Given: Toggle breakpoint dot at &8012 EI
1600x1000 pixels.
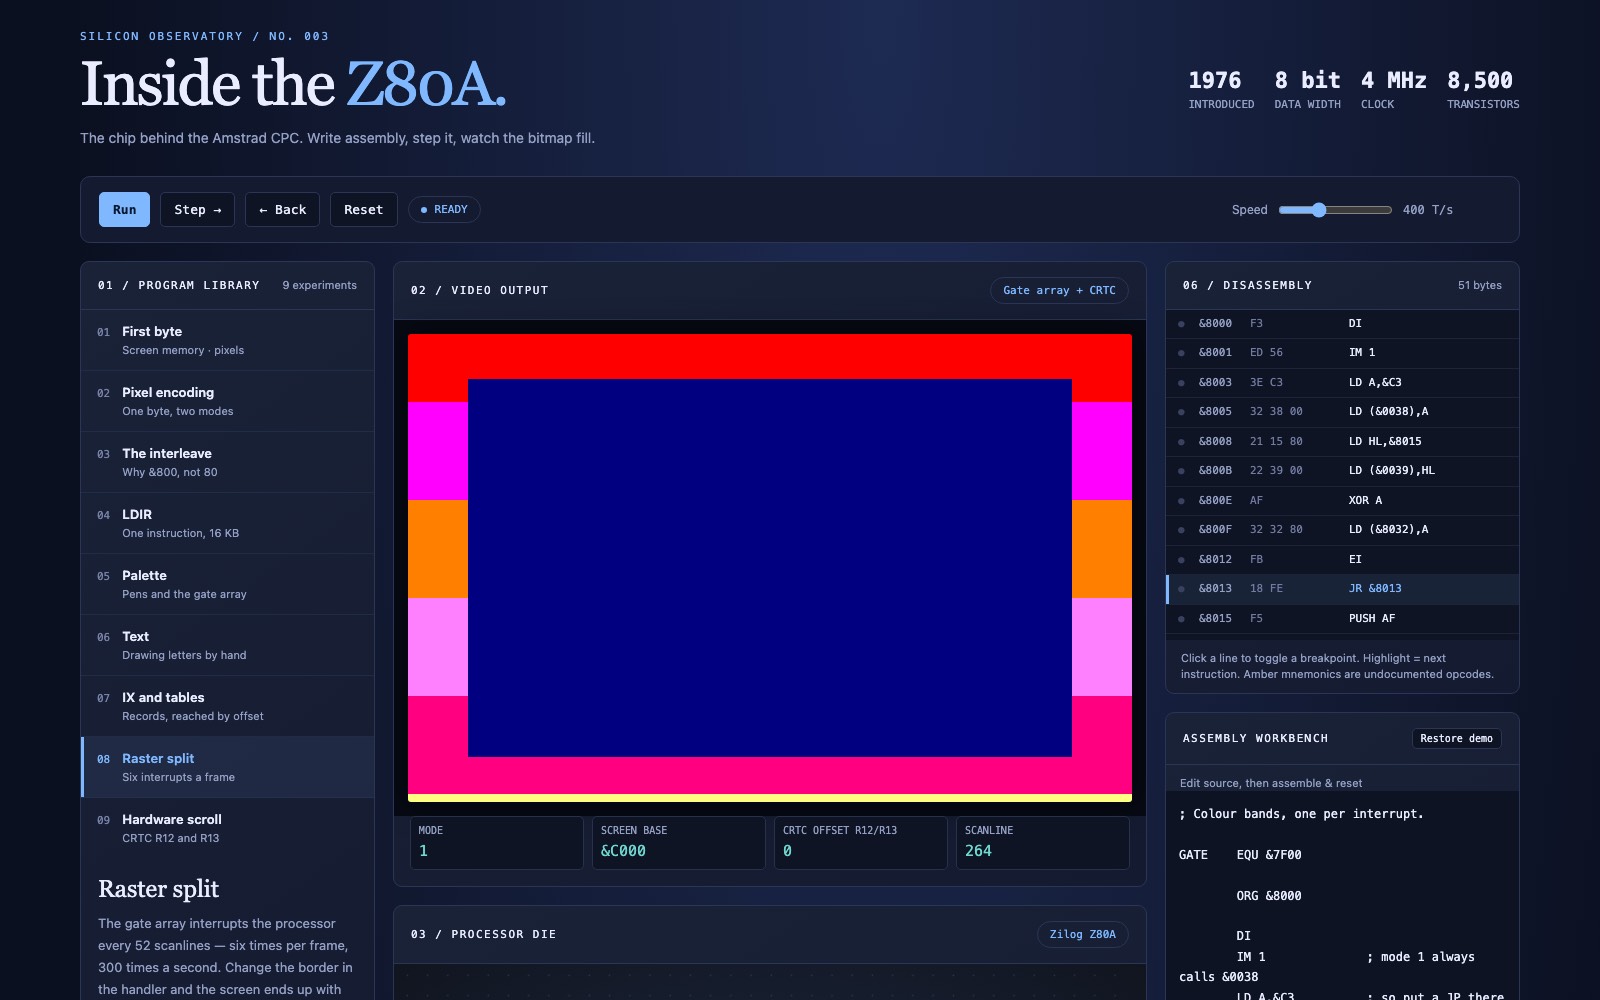Looking at the screenshot, I should pos(1181,560).
